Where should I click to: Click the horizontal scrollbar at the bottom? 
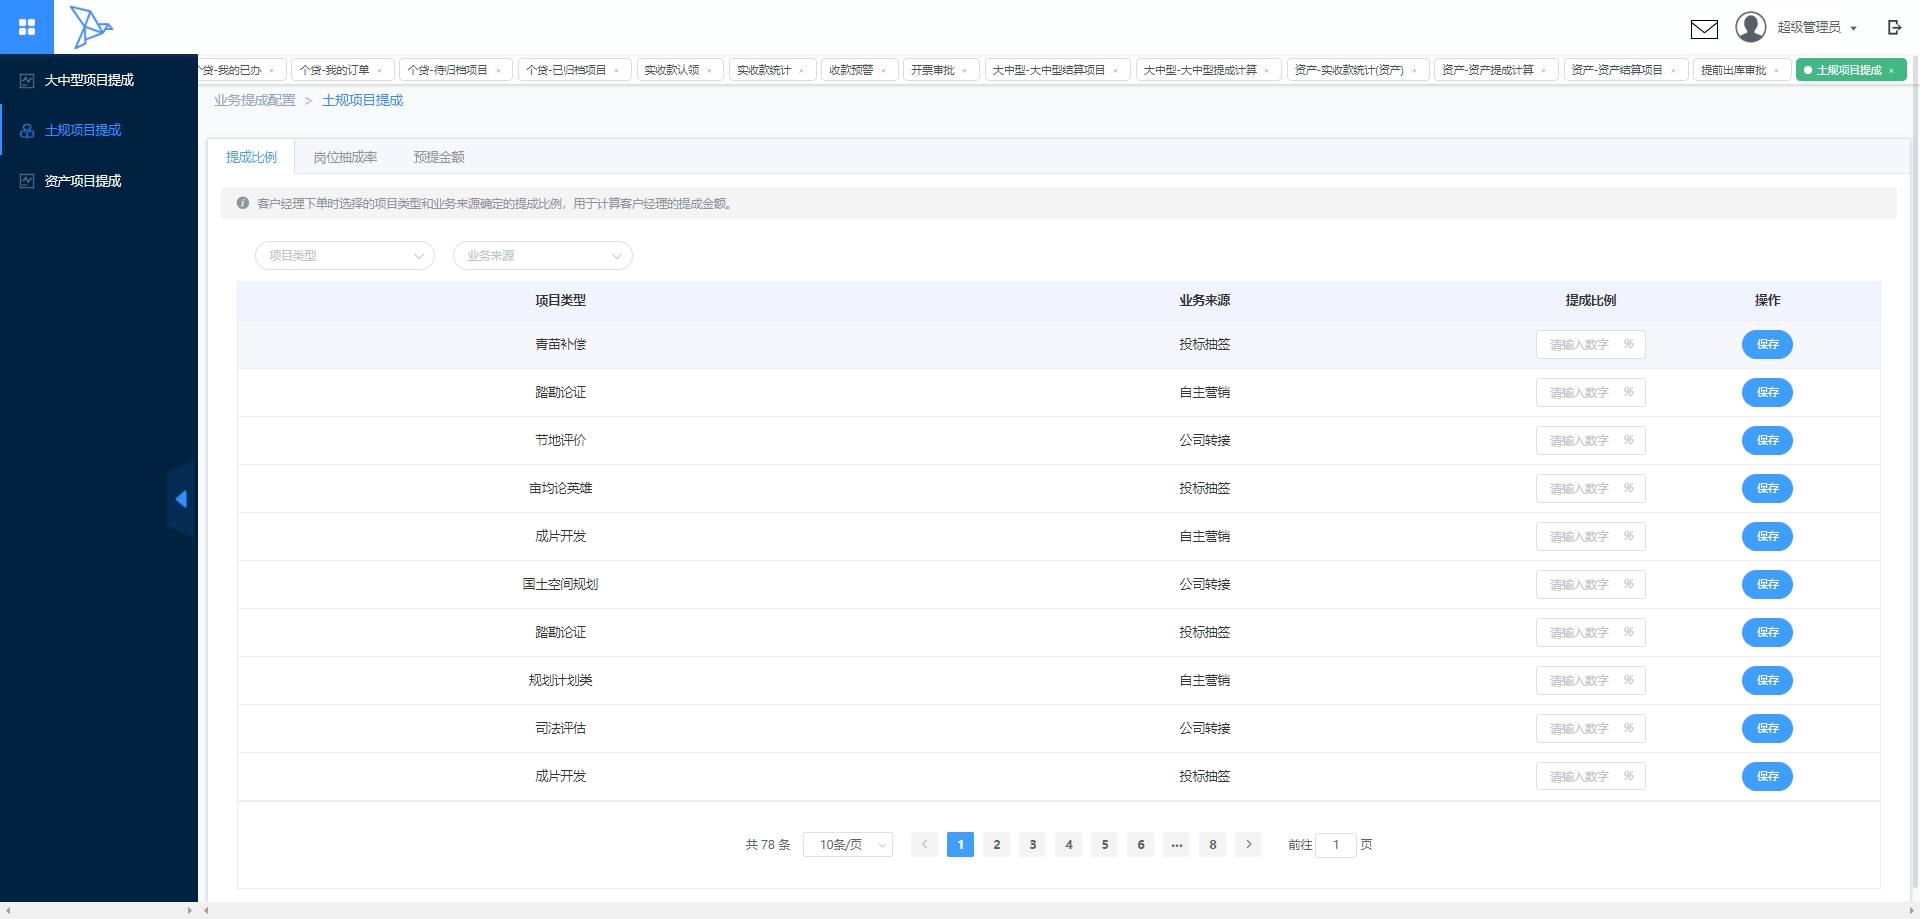coord(1060,911)
